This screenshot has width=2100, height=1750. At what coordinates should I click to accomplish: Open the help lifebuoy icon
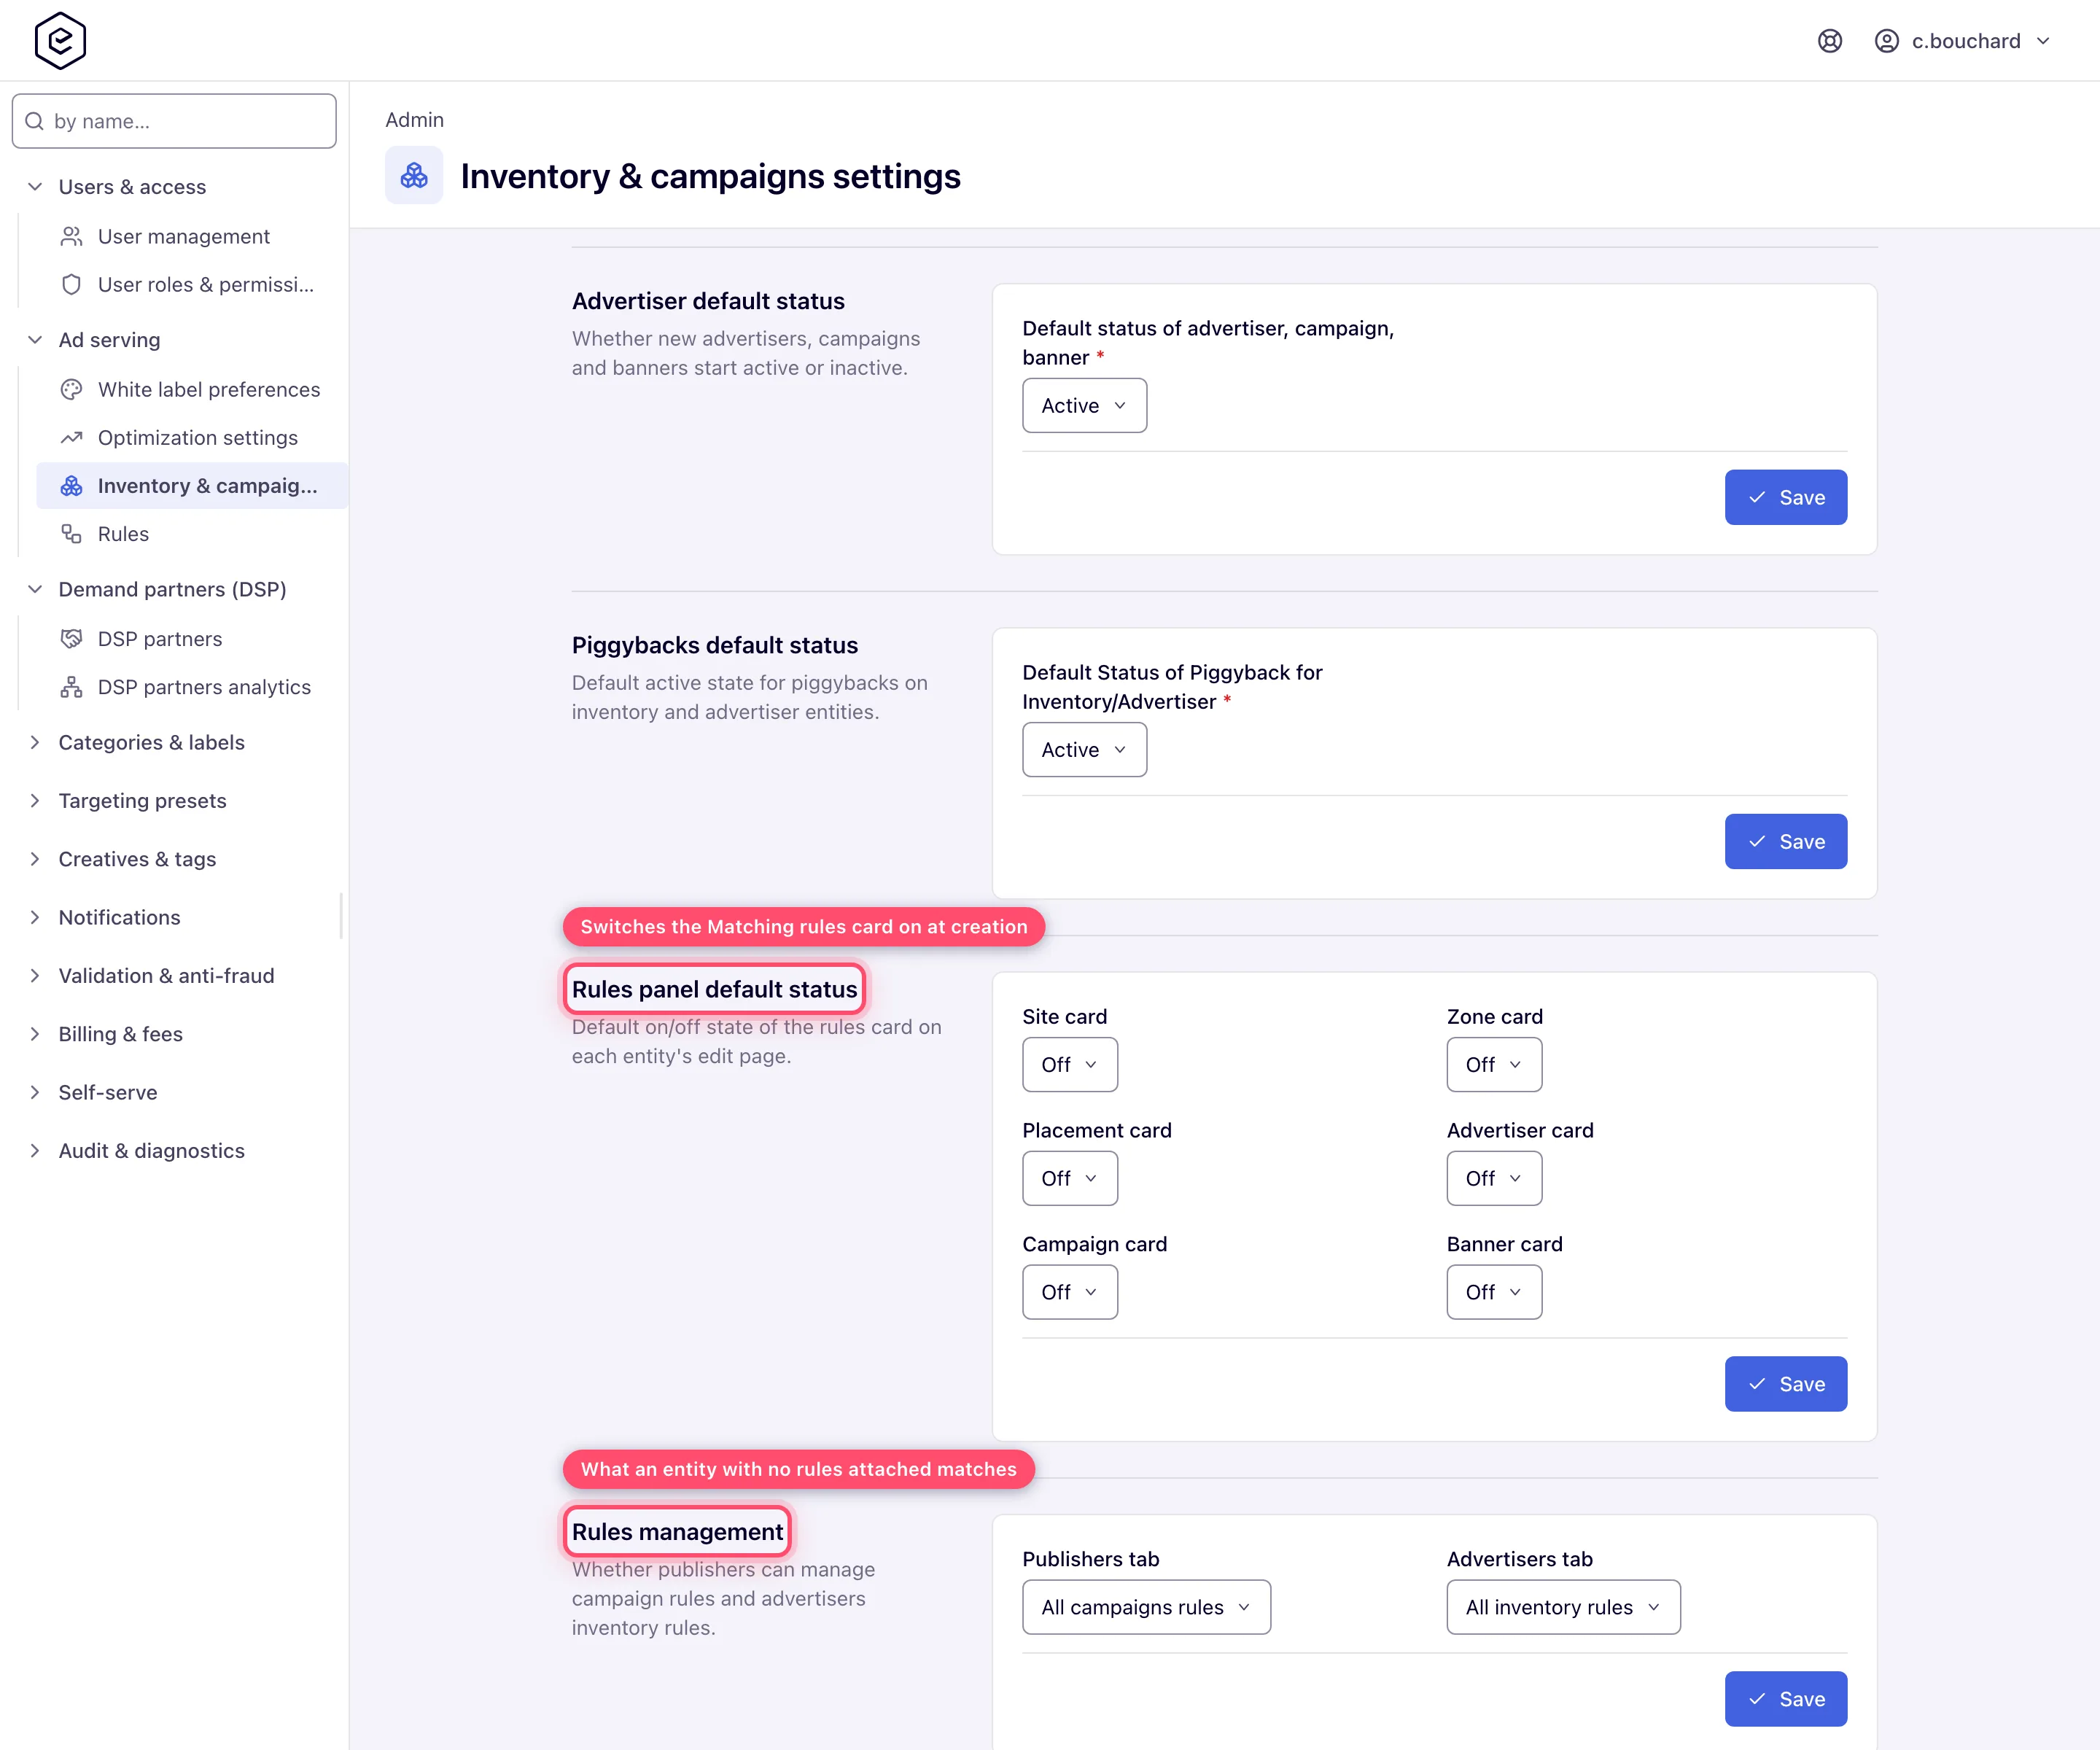(x=1830, y=41)
